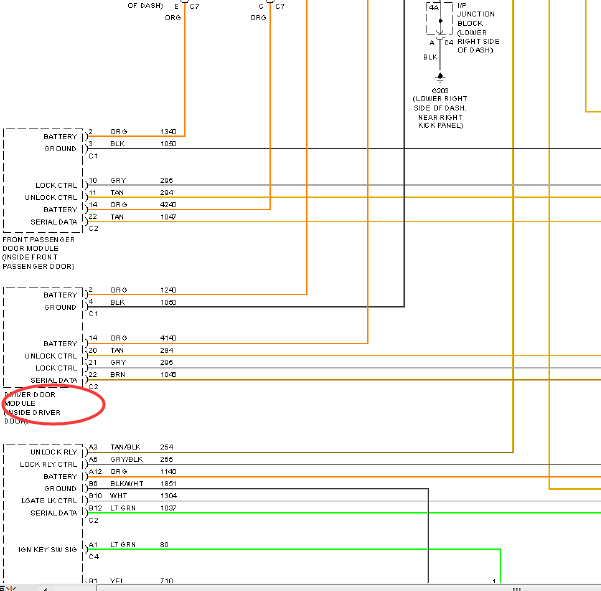Click the UNLOCK RLY pin label
This screenshot has width=601, height=591.
[x=54, y=452]
